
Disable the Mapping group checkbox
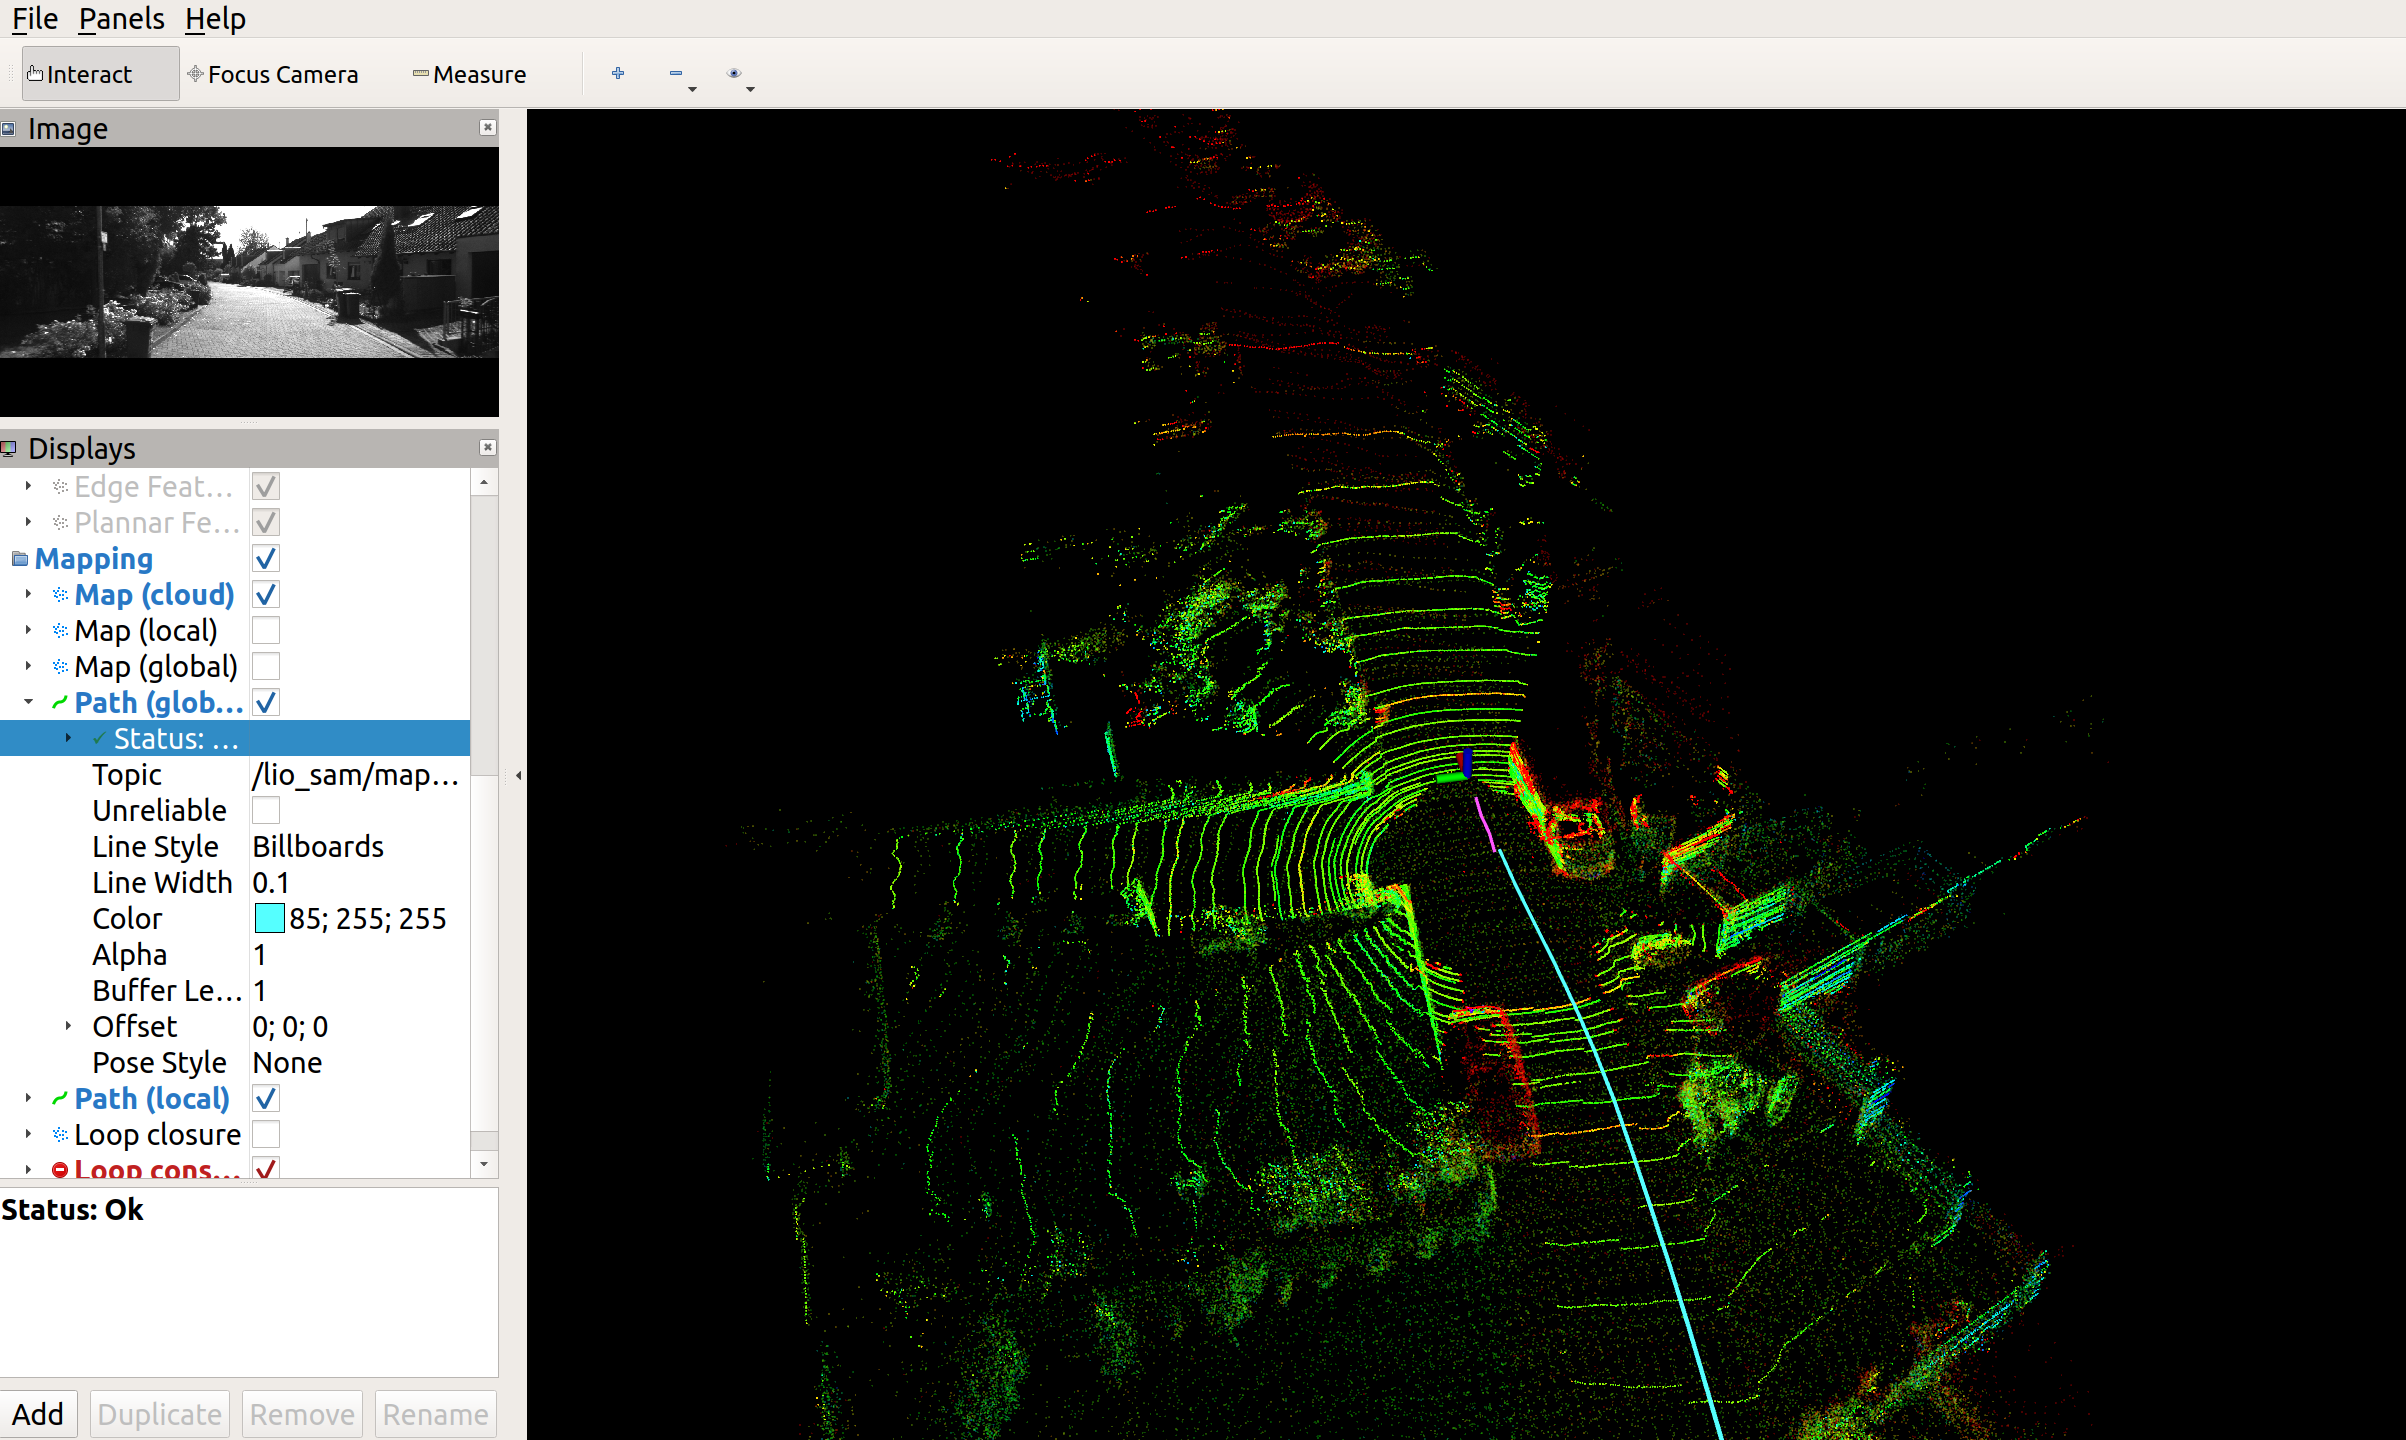point(266,559)
